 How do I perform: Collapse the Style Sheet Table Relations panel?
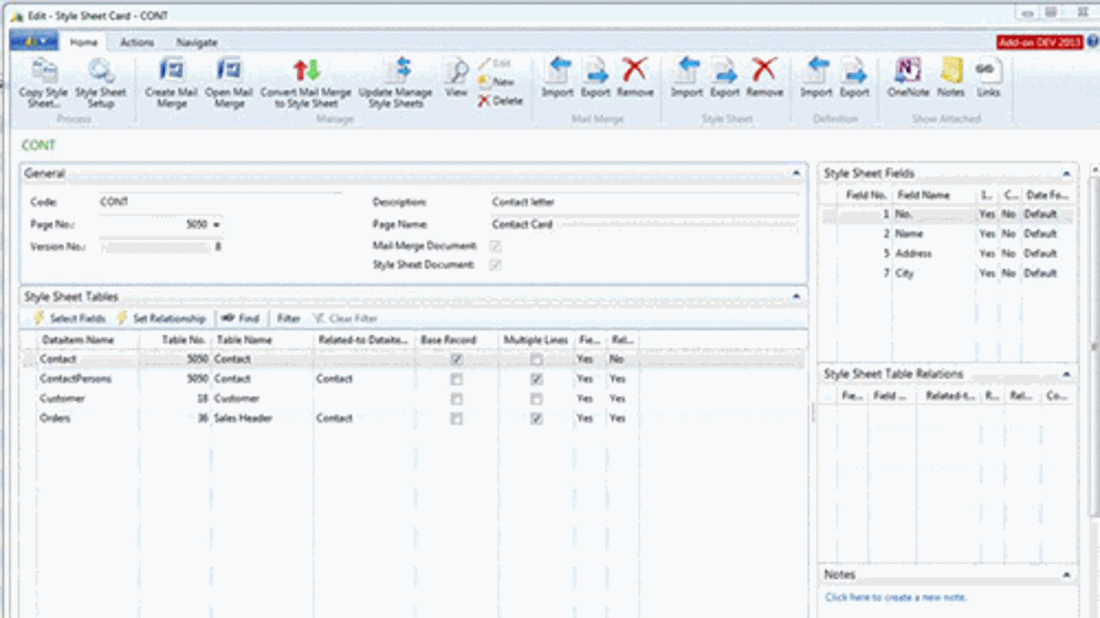coord(1066,375)
